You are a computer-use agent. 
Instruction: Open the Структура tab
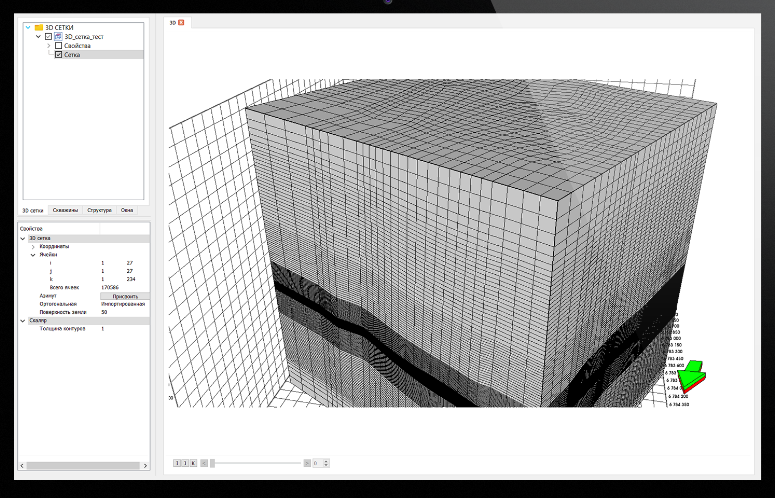click(x=99, y=210)
